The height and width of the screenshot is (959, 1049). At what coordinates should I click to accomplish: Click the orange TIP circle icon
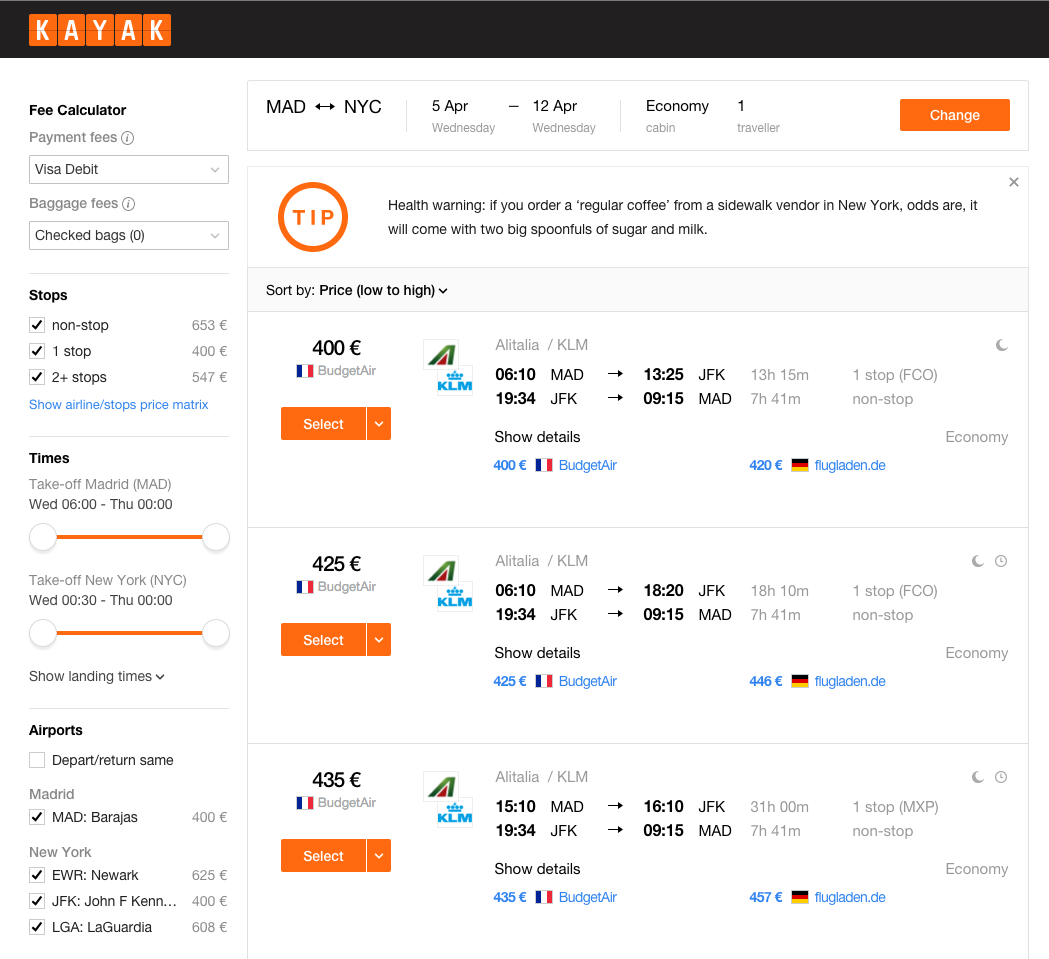(x=312, y=217)
